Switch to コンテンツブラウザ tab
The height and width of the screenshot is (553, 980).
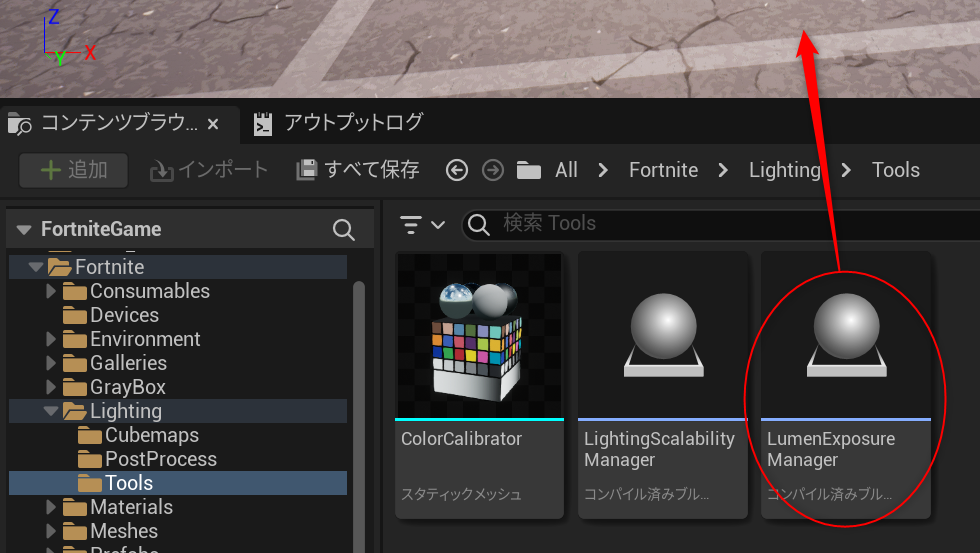119,123
